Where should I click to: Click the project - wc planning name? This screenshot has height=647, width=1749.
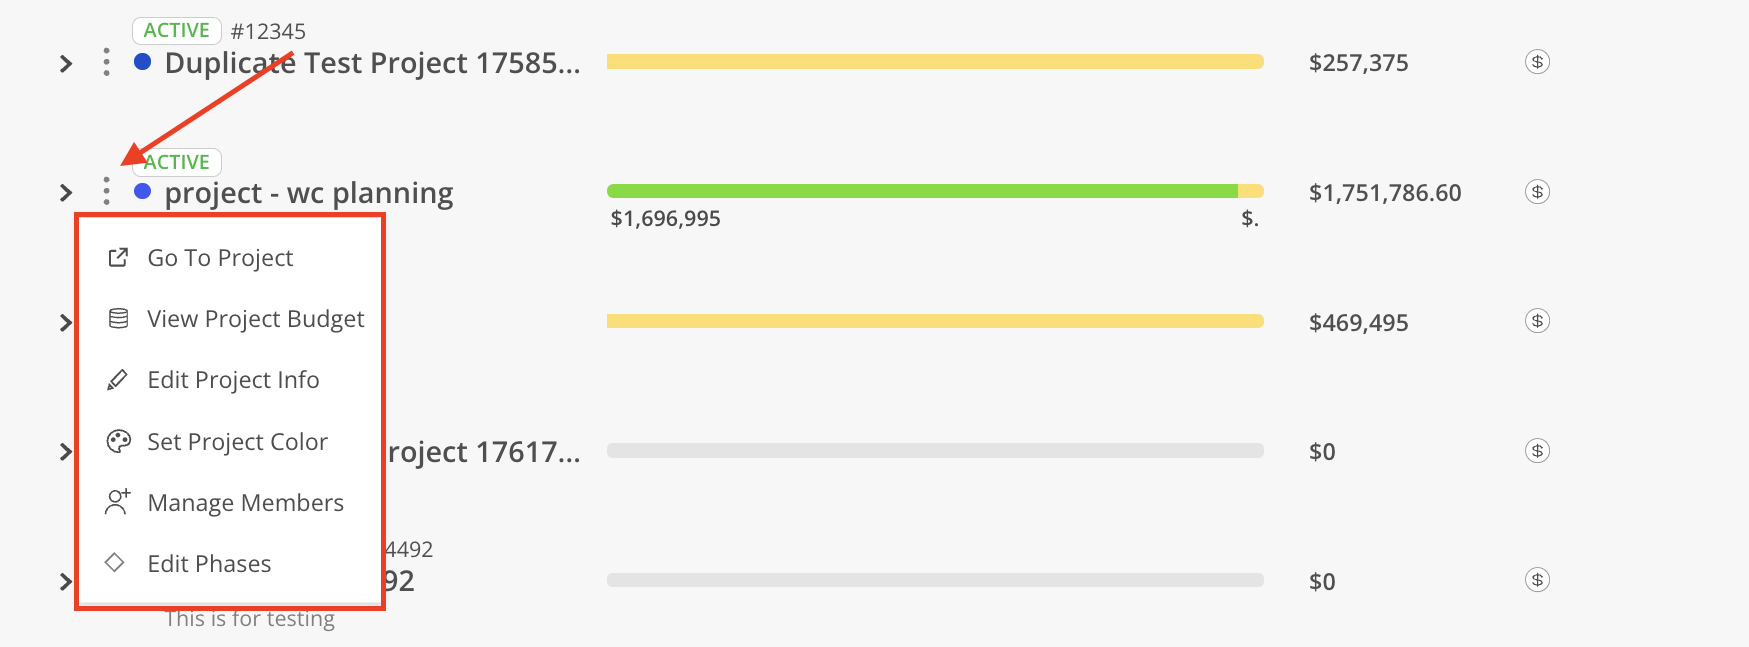pyautogui.click(x=309, y=193)
